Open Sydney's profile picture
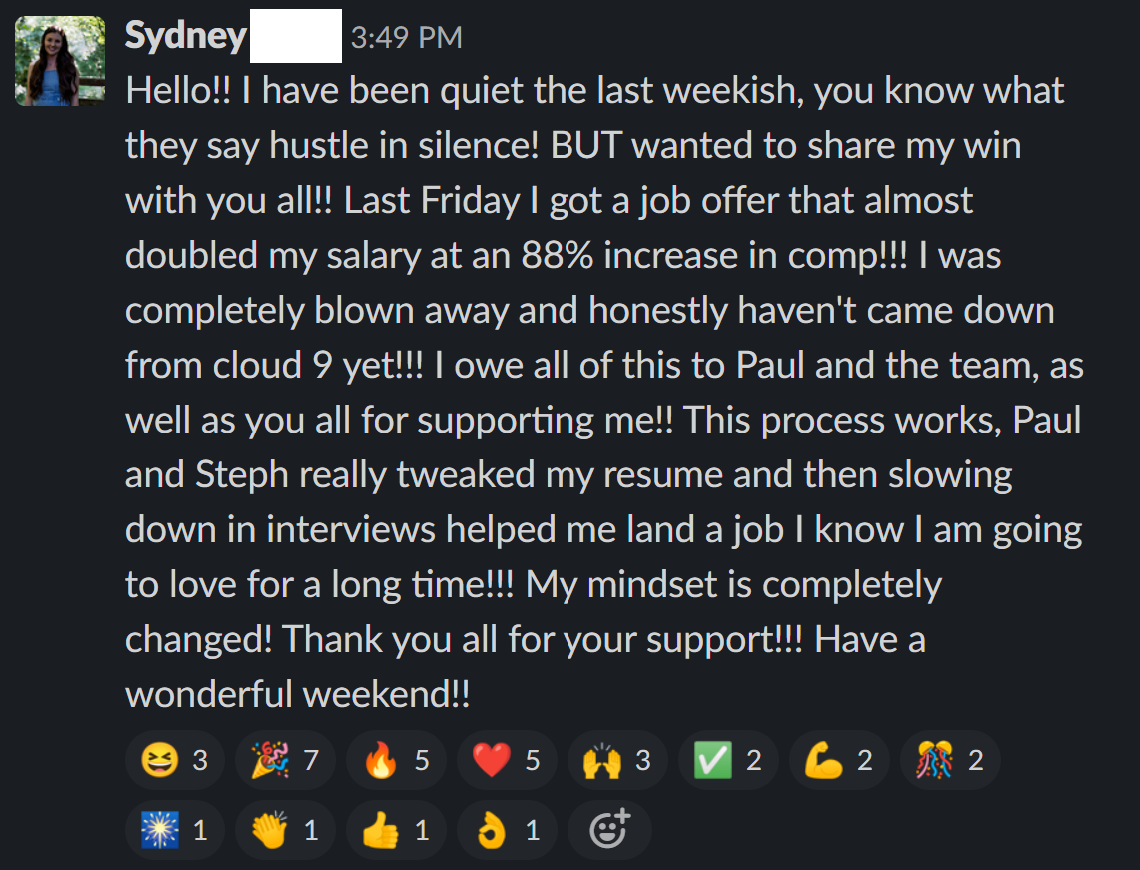This screenshot has width=1140, height=870. click(60, 61)
